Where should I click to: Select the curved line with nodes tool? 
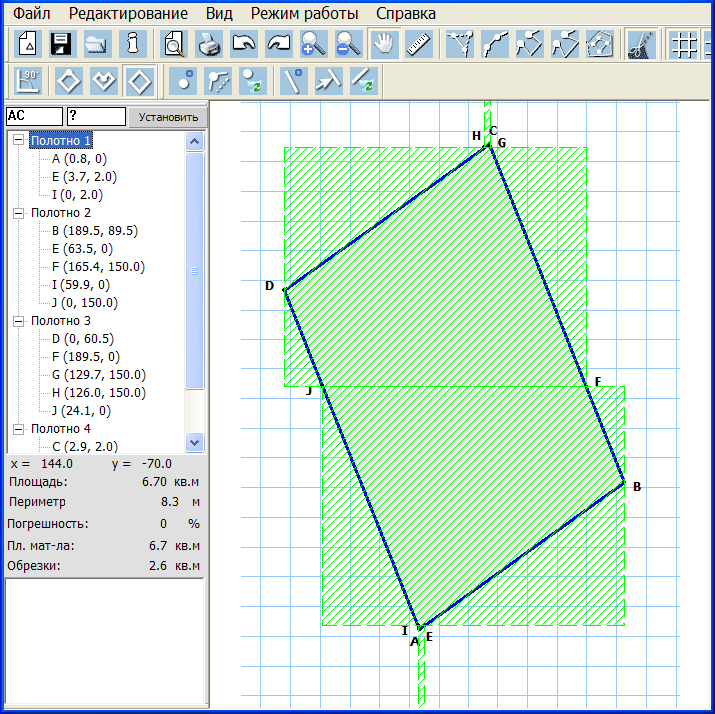[495, 44]
